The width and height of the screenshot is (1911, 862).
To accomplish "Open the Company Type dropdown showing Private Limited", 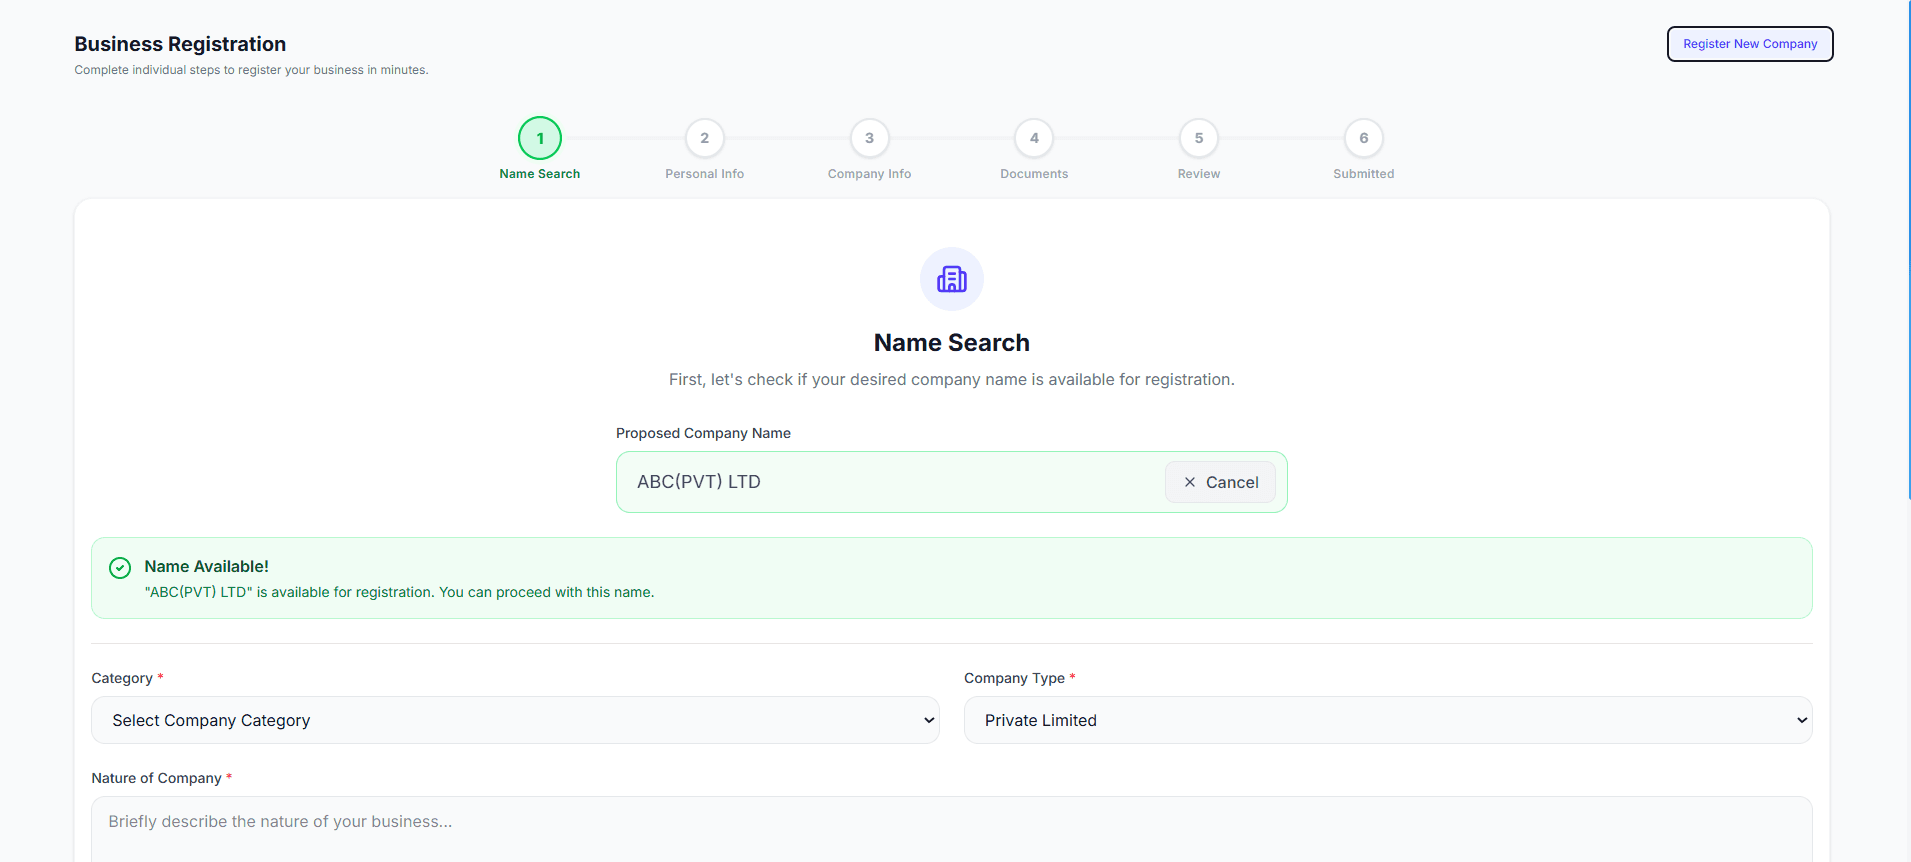I will [x=1388, y=720].
